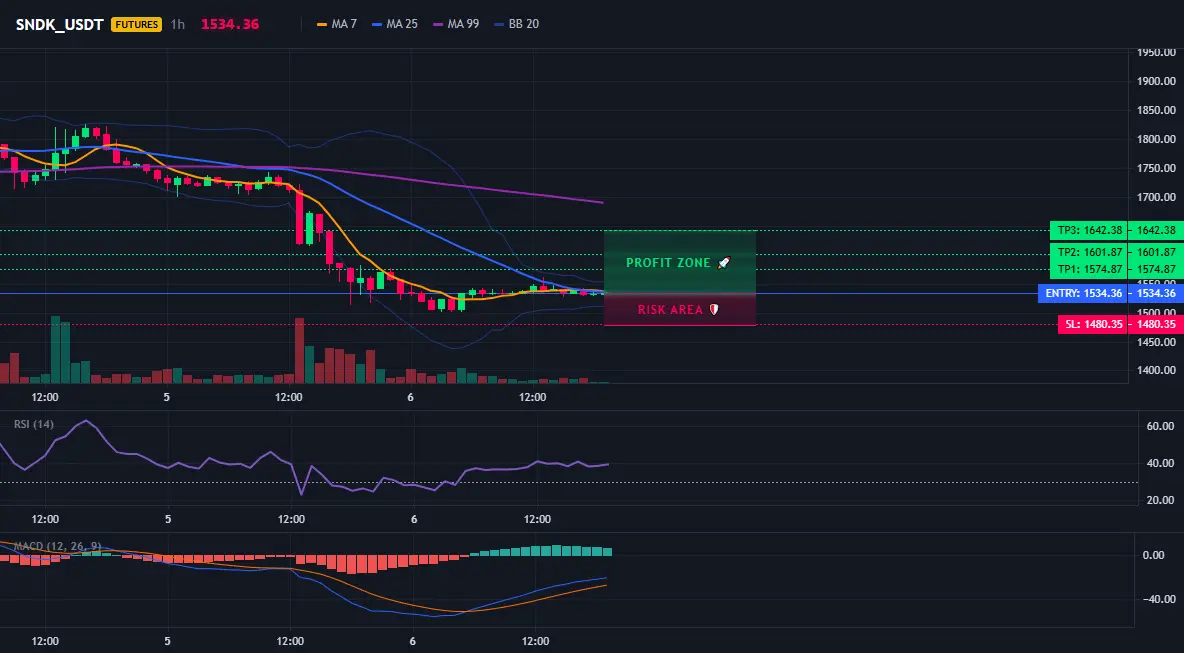Toggle the MA 99 legend entry
This screenshot has height=653, width=1184.
coord(456,24)
